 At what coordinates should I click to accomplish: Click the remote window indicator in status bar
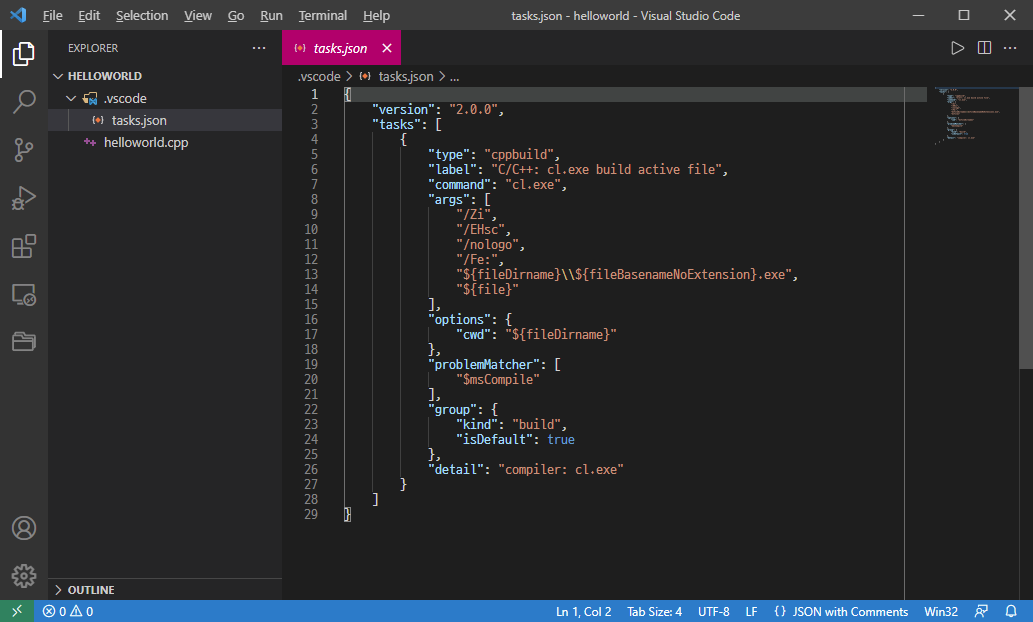click(17, 611)
